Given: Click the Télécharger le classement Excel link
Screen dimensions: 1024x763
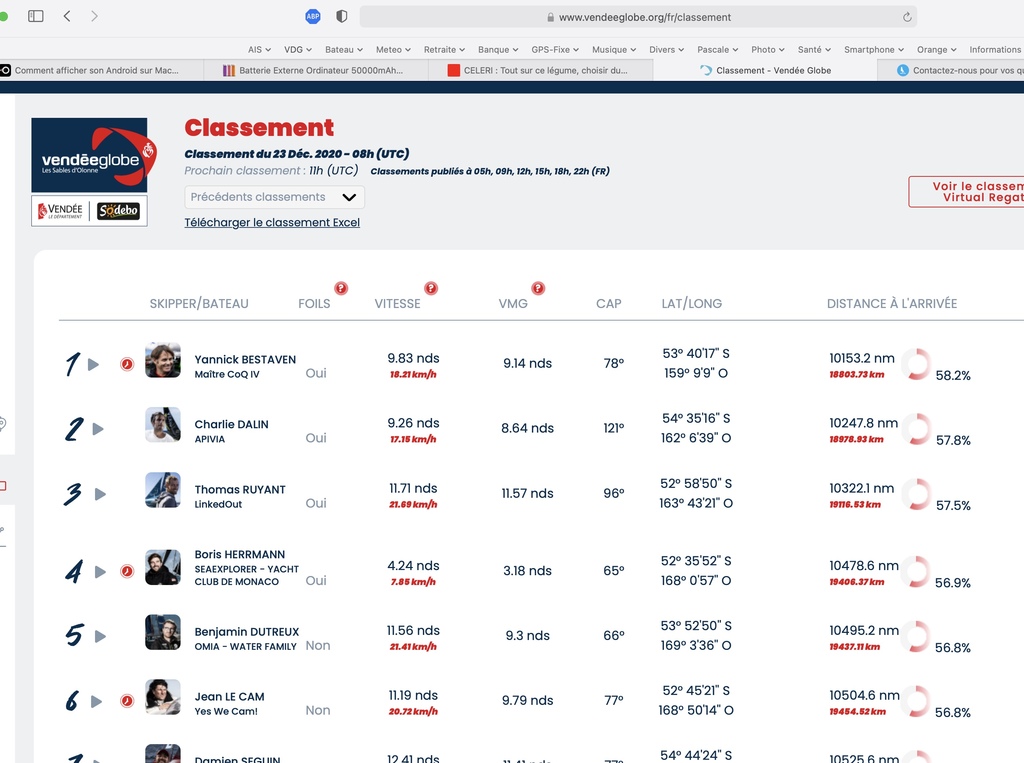Looking at the screenshot, I should coord(272,222).
